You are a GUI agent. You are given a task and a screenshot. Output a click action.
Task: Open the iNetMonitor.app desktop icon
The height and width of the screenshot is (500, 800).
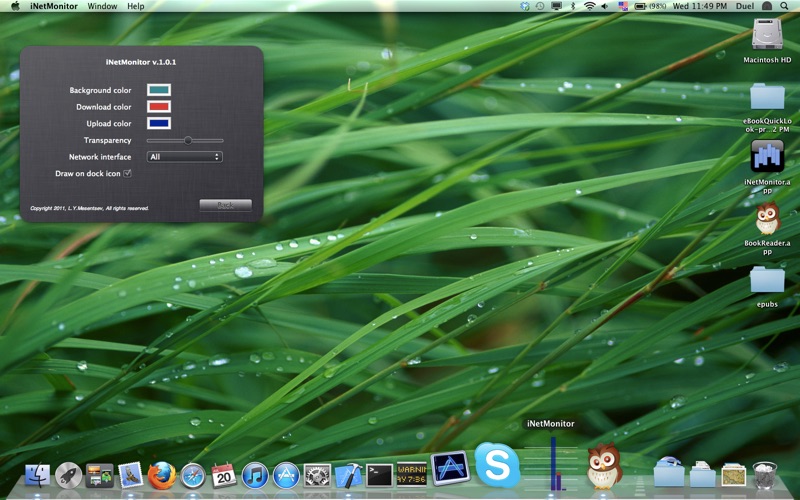pos(767,157)
